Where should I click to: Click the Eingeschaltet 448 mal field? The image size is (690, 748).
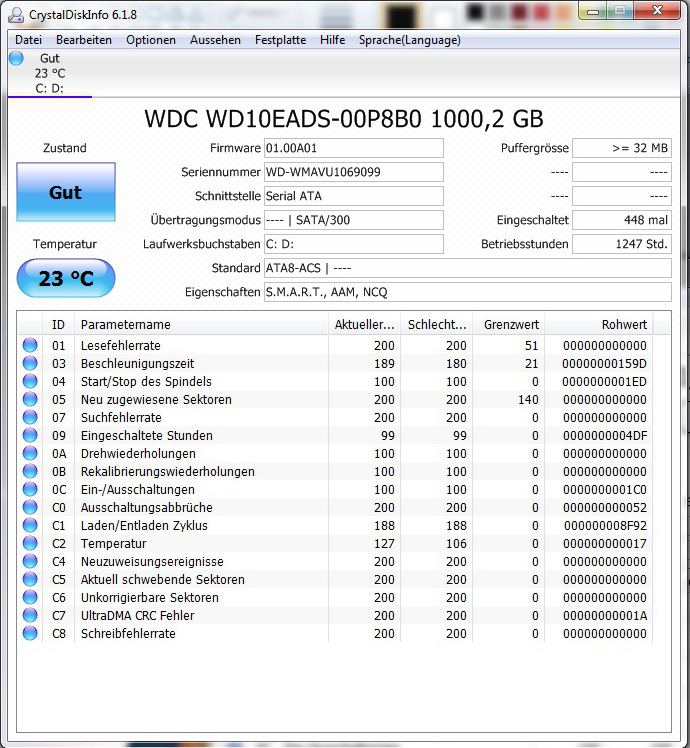pos(622,220)
